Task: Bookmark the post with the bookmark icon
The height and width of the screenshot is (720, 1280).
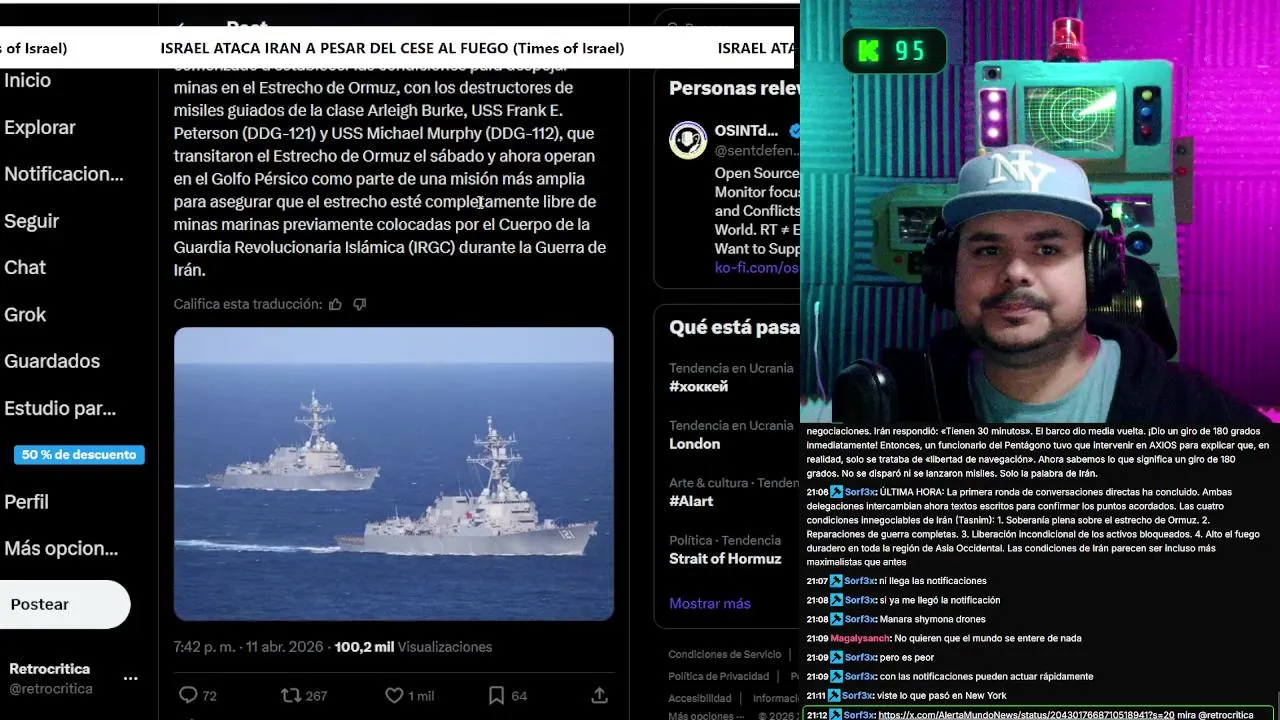Action: point(496,695)
